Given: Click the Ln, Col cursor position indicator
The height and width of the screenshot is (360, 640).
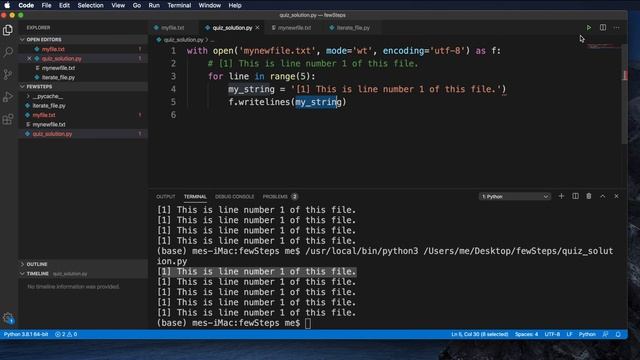Looking at the screenshot, I should click(x=480, y=334).
